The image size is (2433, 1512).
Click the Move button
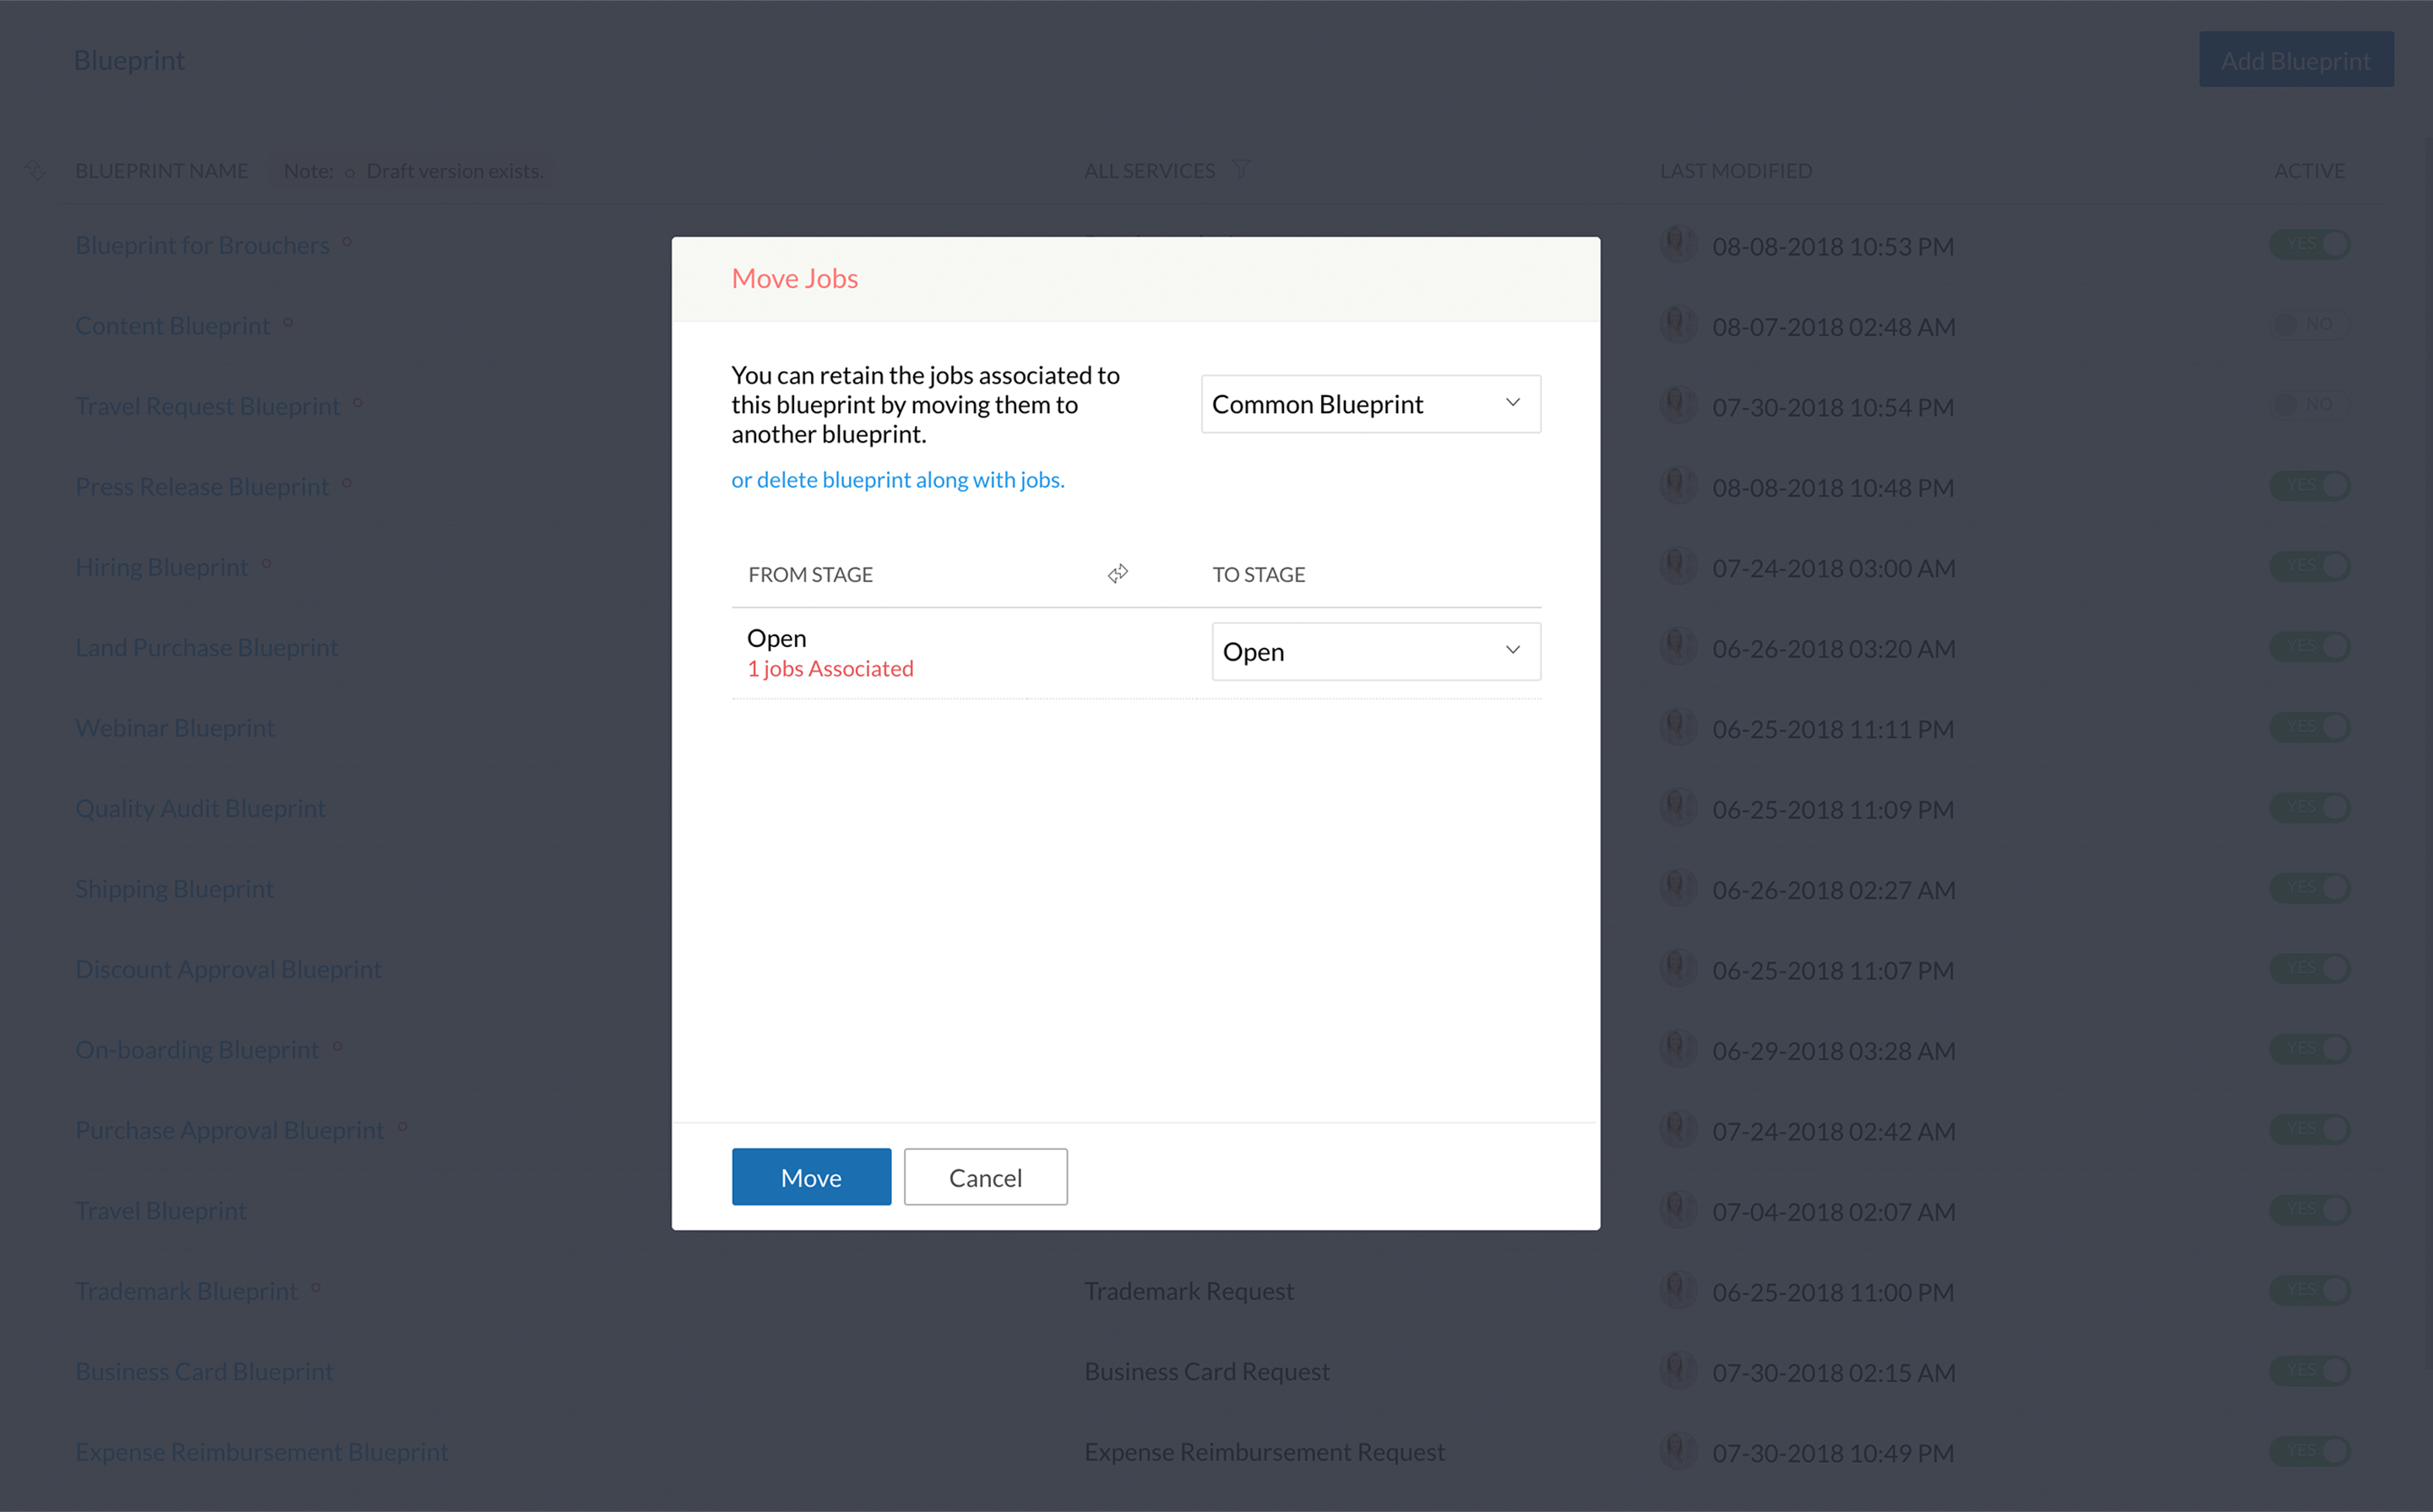(810, 1177)
